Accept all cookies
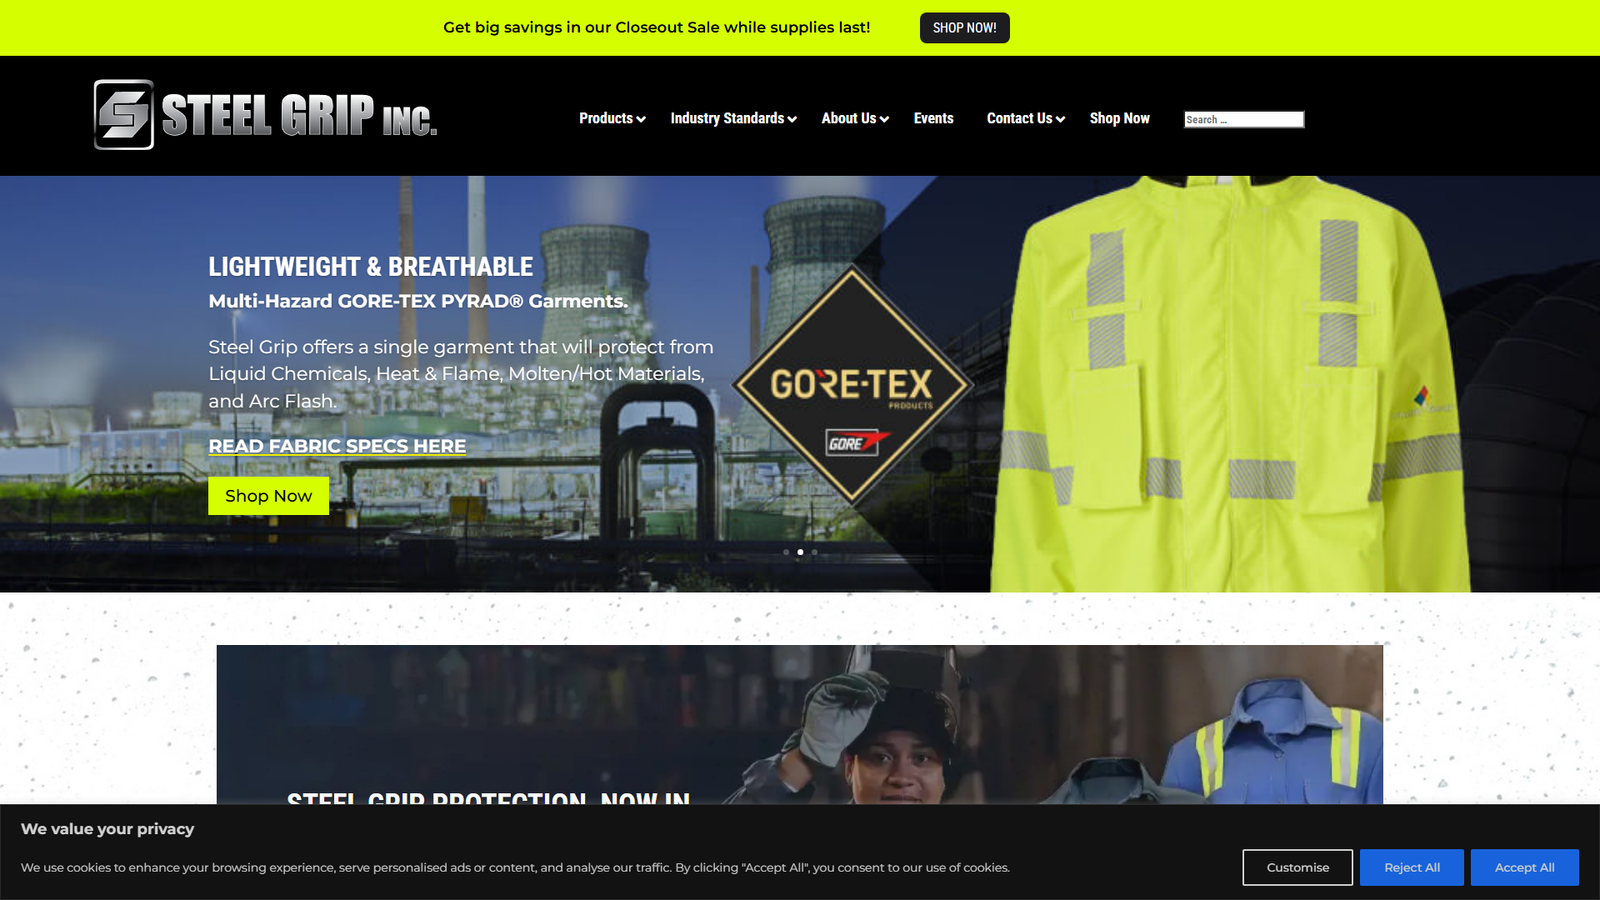Image resolution: width=1600 pixels, height=900 pixels. click(1524, 867)
